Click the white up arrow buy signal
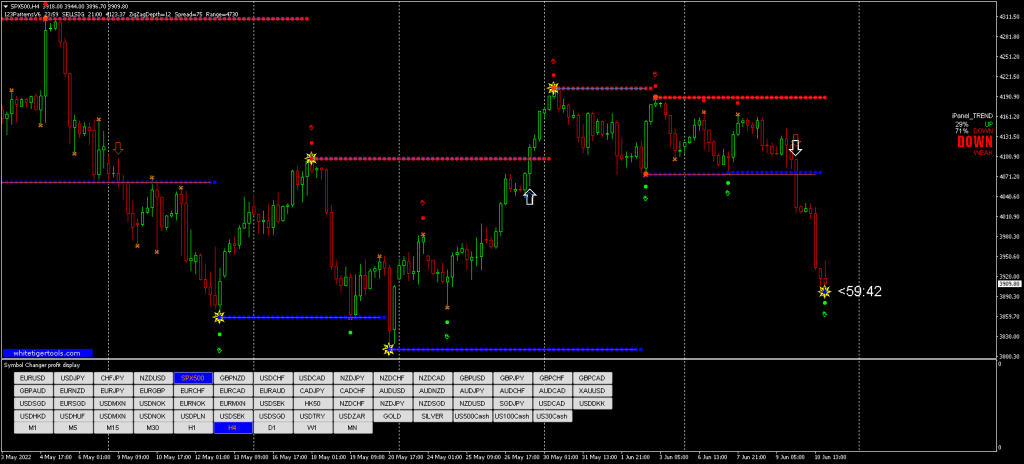 pos(529,196)
